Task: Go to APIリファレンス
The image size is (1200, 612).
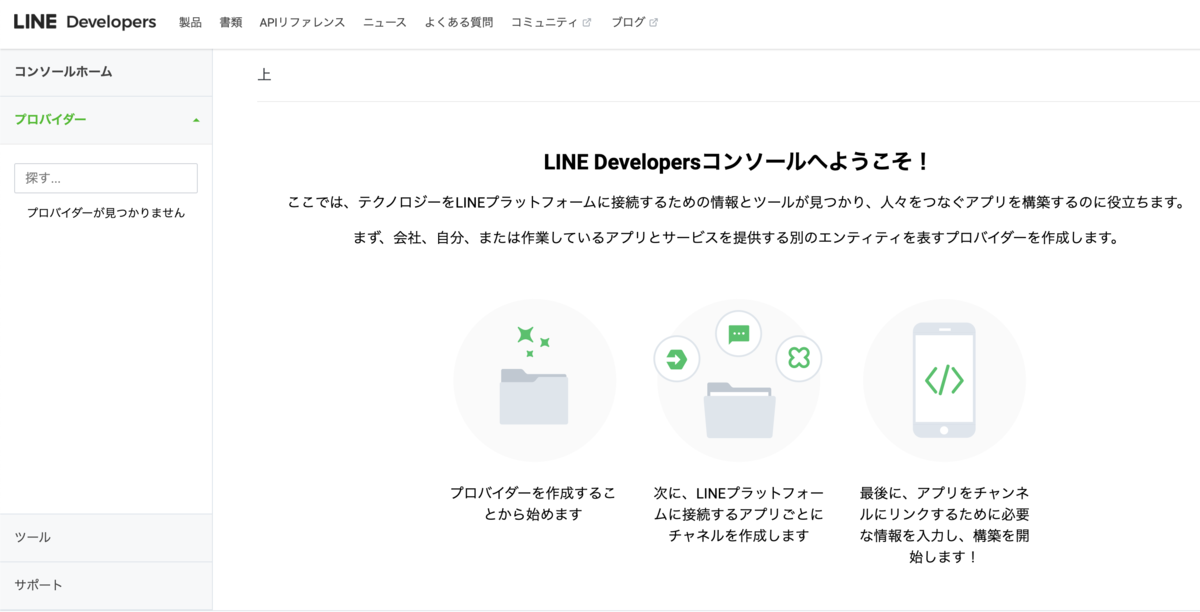Action: (302, 22)
